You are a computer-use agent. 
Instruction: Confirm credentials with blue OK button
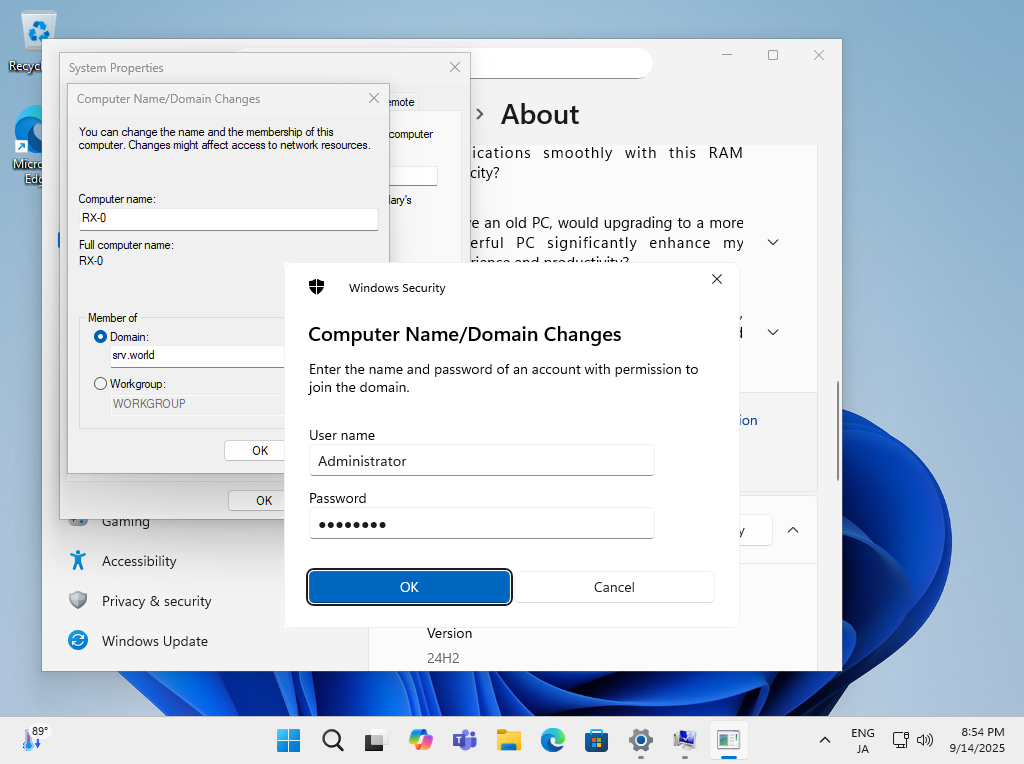(x=409, y=587)
